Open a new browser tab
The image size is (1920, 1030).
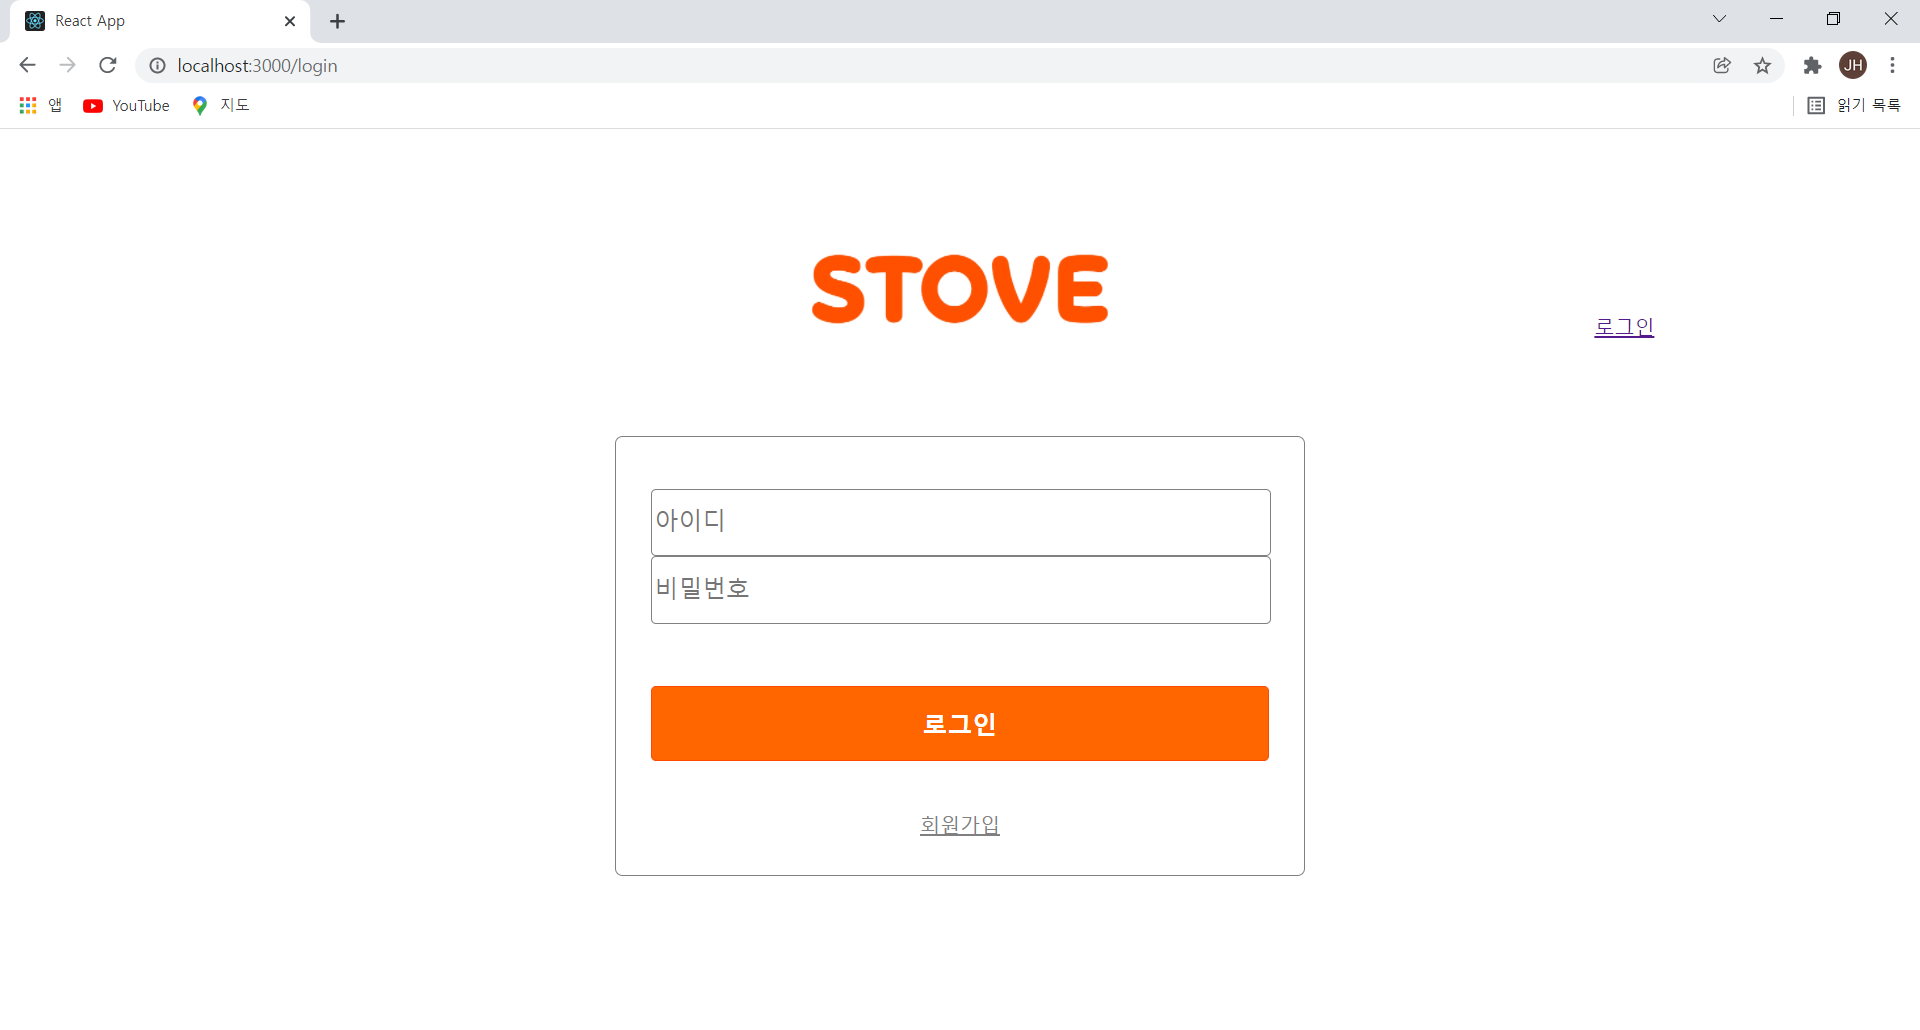pyautogui.click(x=337, y=21)
